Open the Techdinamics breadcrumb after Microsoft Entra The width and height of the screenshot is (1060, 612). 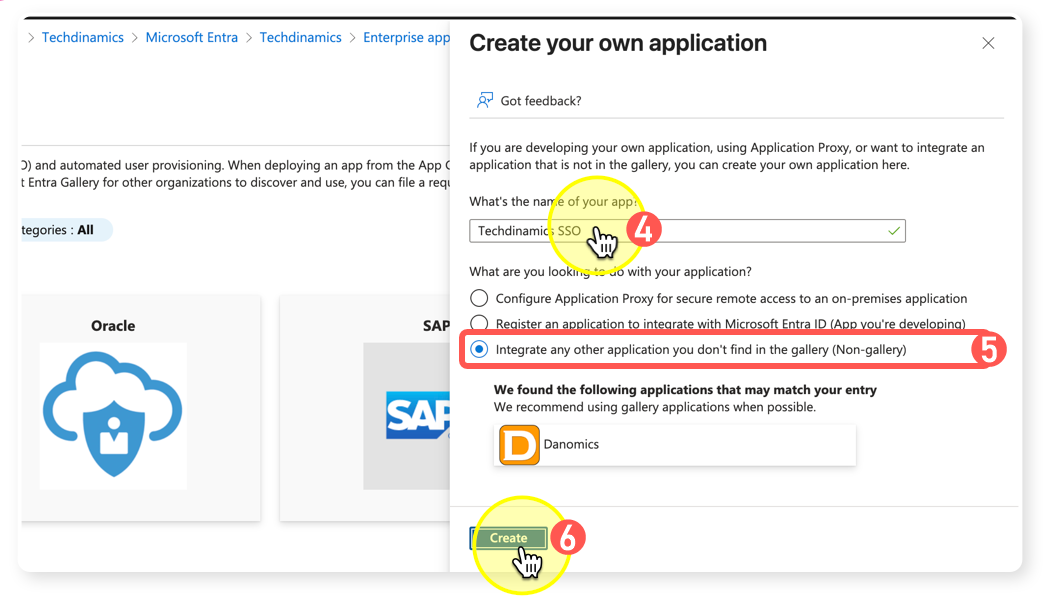[300, 38]
